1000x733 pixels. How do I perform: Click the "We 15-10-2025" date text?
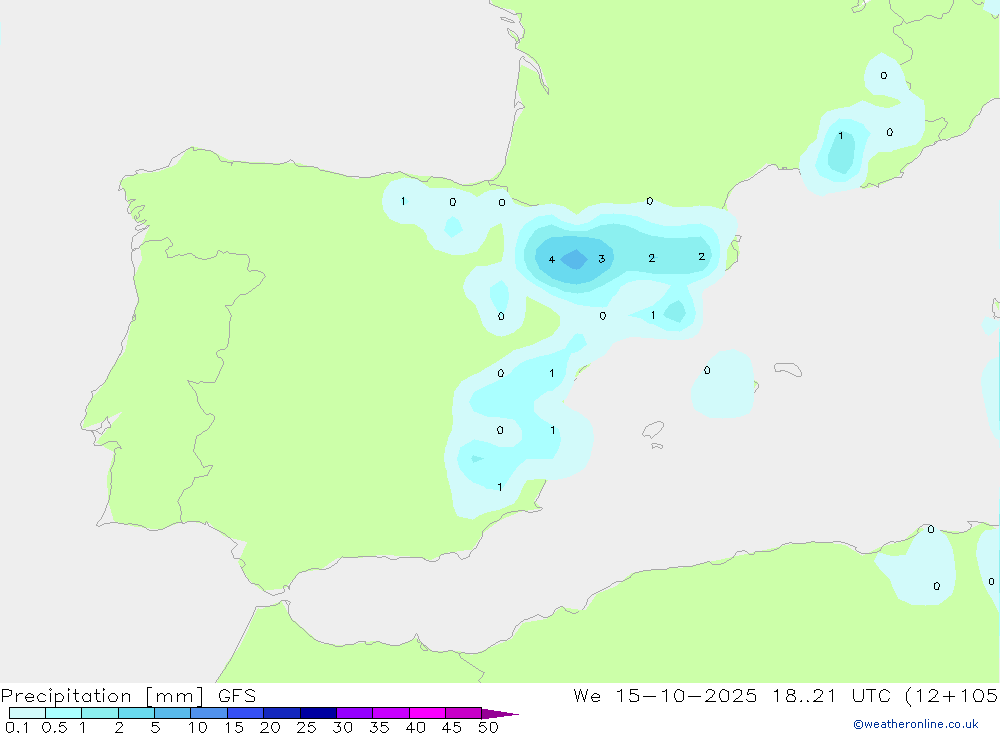665,696
